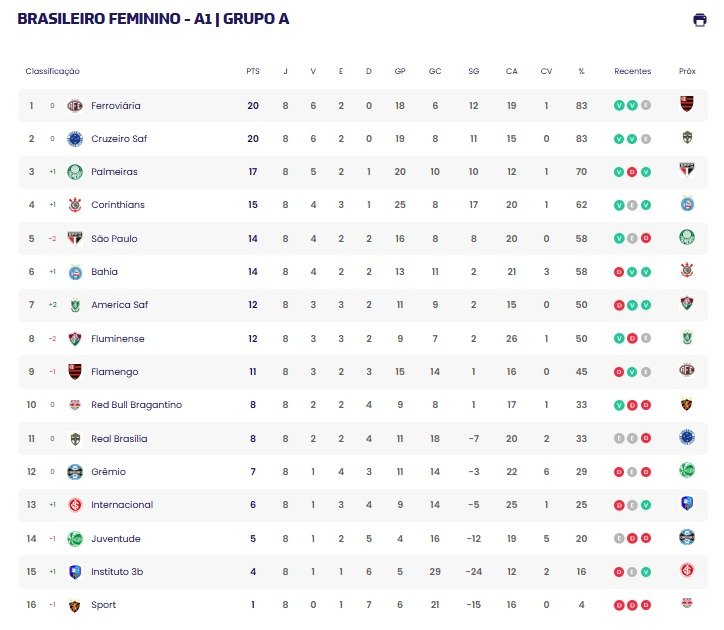Click Ferroviária team crest
Image resolution: width=724 pixels, height=630 pixels.
[75, 106]
